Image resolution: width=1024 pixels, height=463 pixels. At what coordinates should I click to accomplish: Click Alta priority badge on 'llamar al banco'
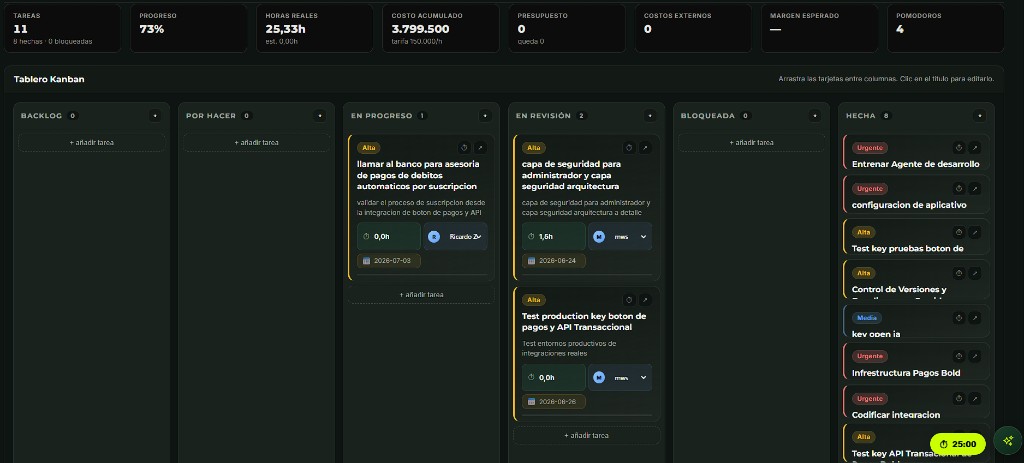tap(369, 148)
